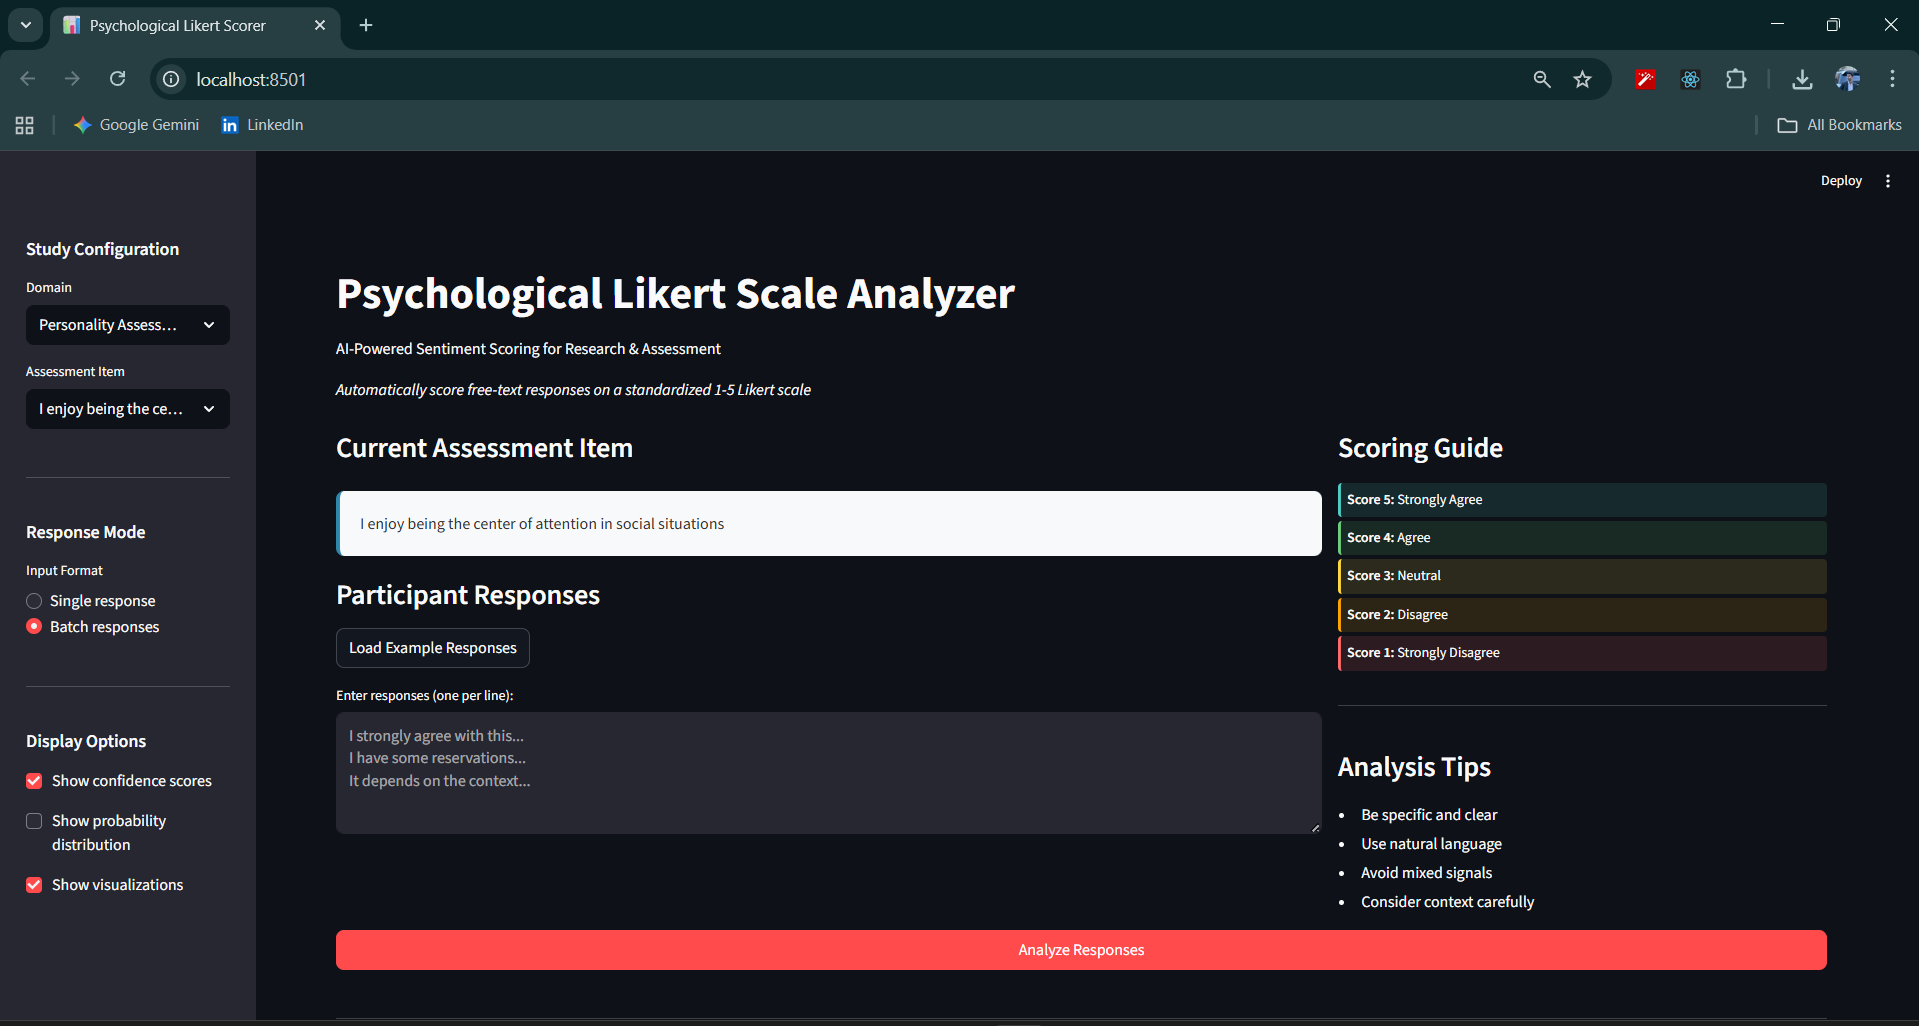Open the tab search chevron
This screenshot has width=1919, height=1026.
(25, 25)
